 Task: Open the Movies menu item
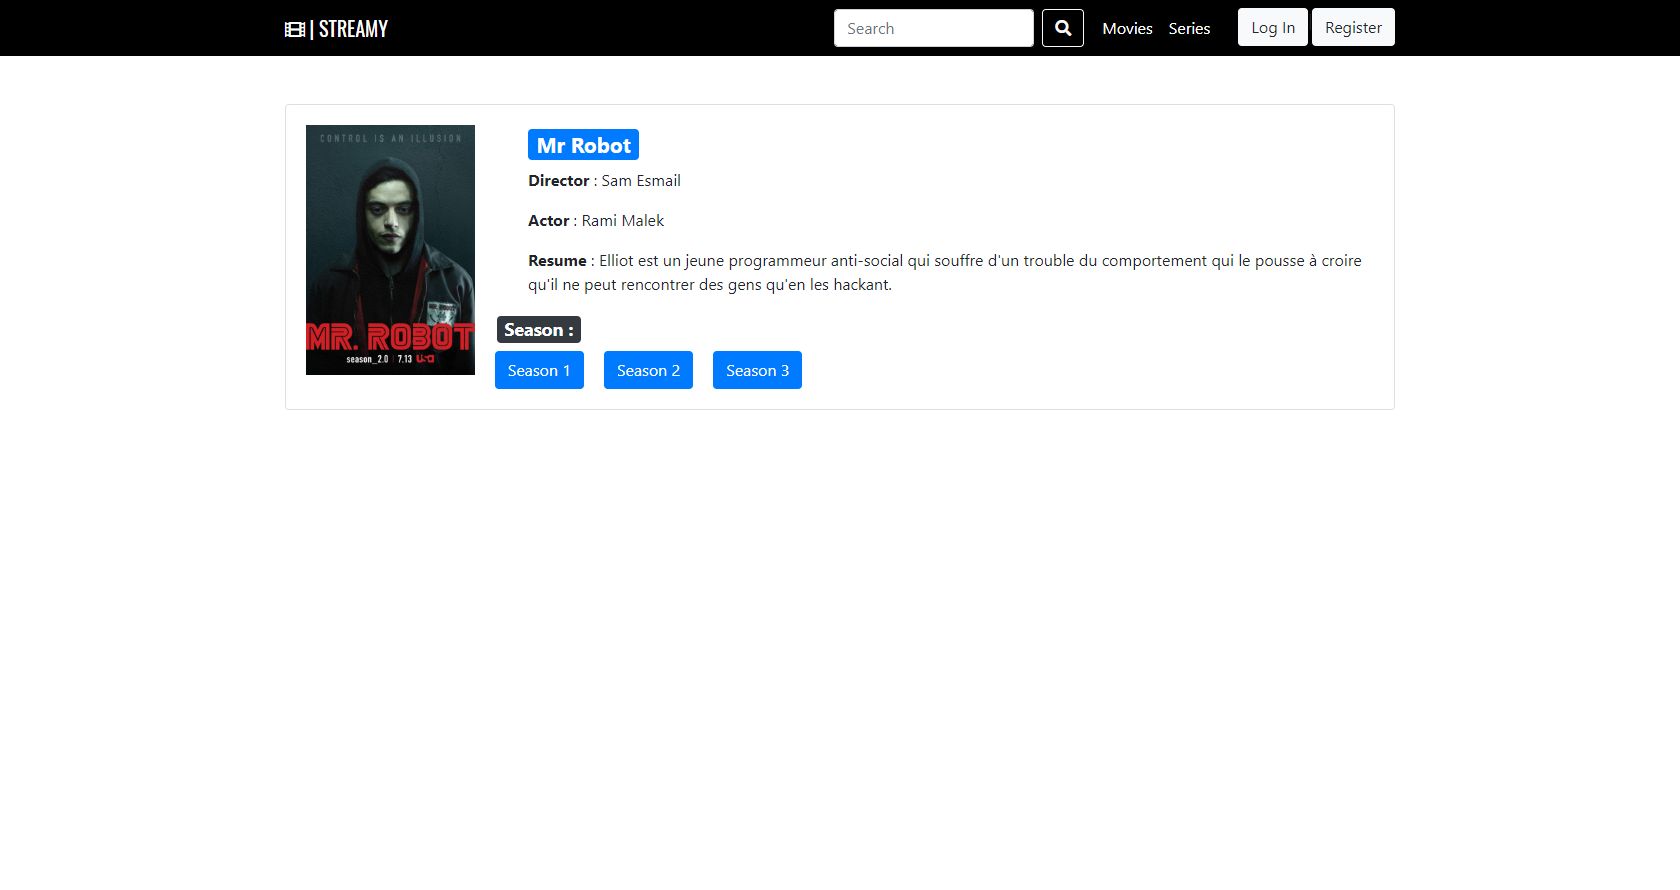coord(1127,28)
